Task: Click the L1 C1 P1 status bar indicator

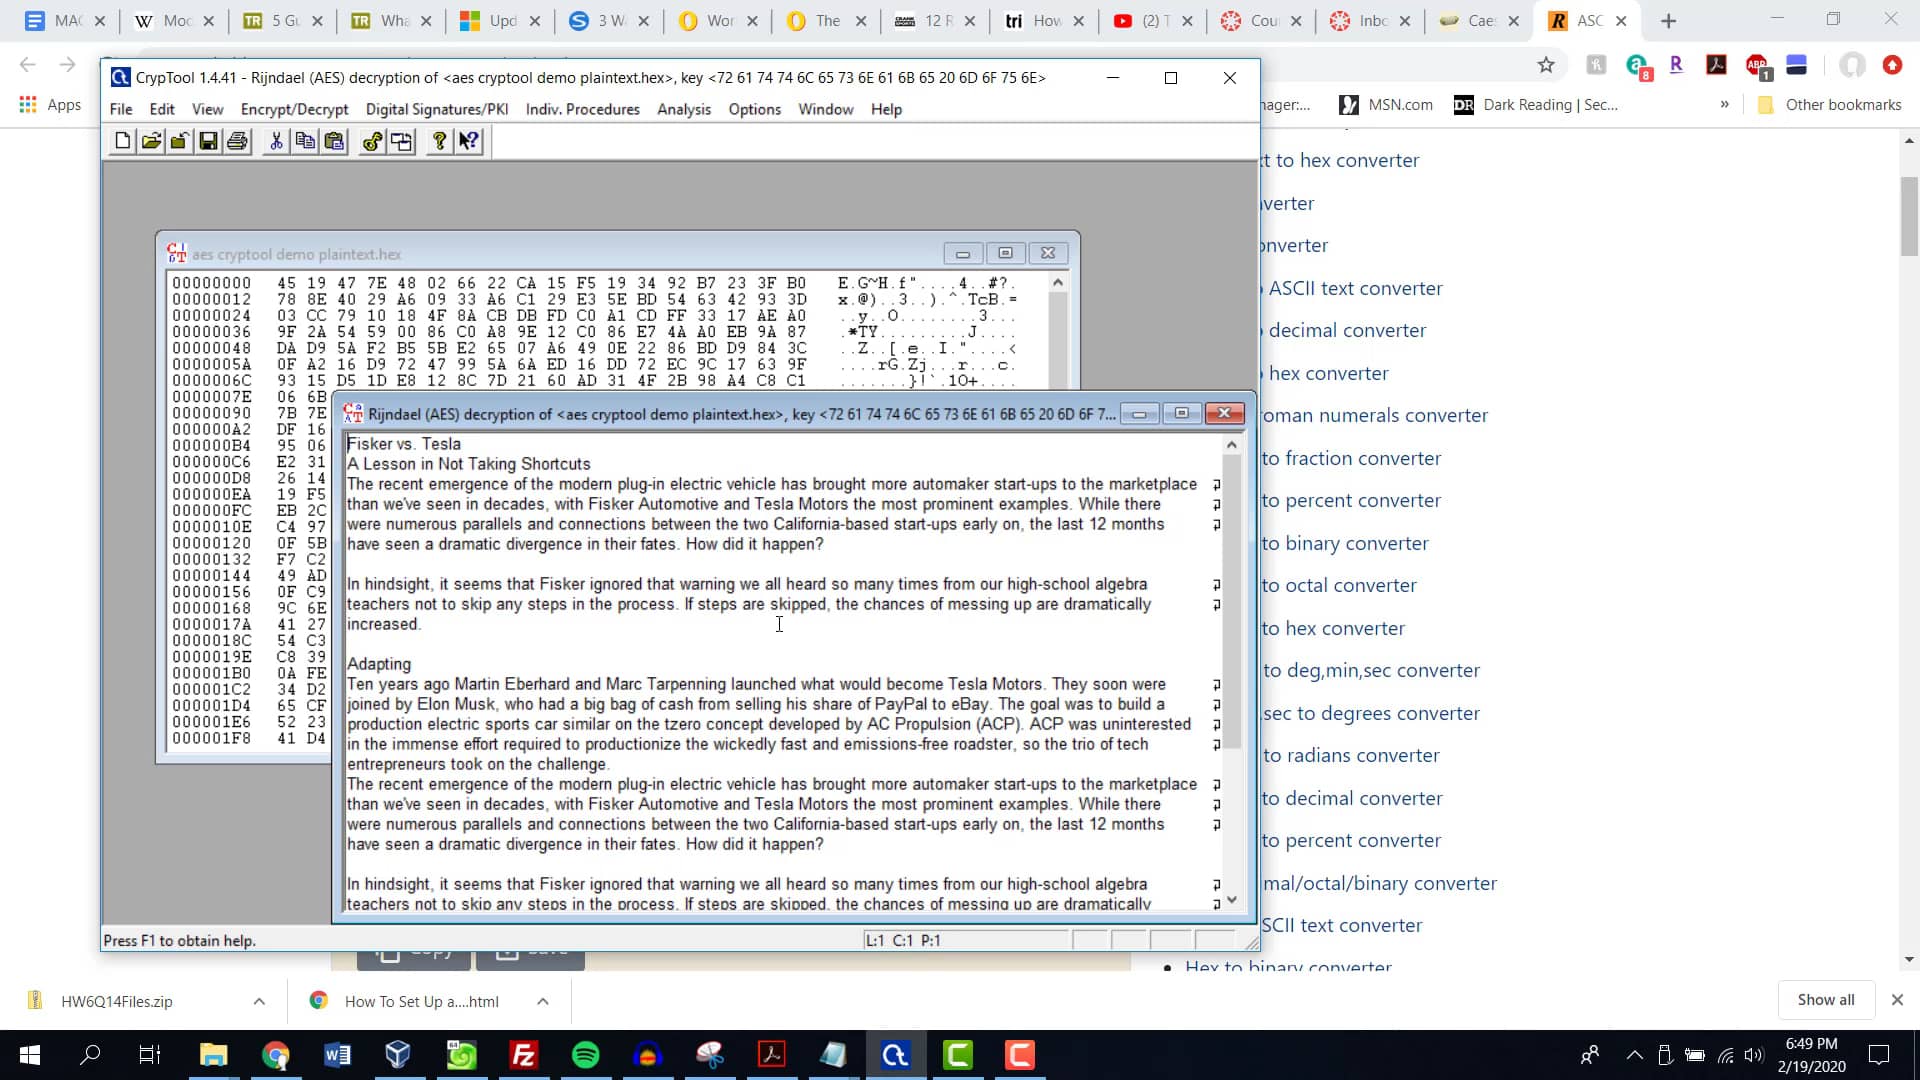Action: (x=903, y=940)
